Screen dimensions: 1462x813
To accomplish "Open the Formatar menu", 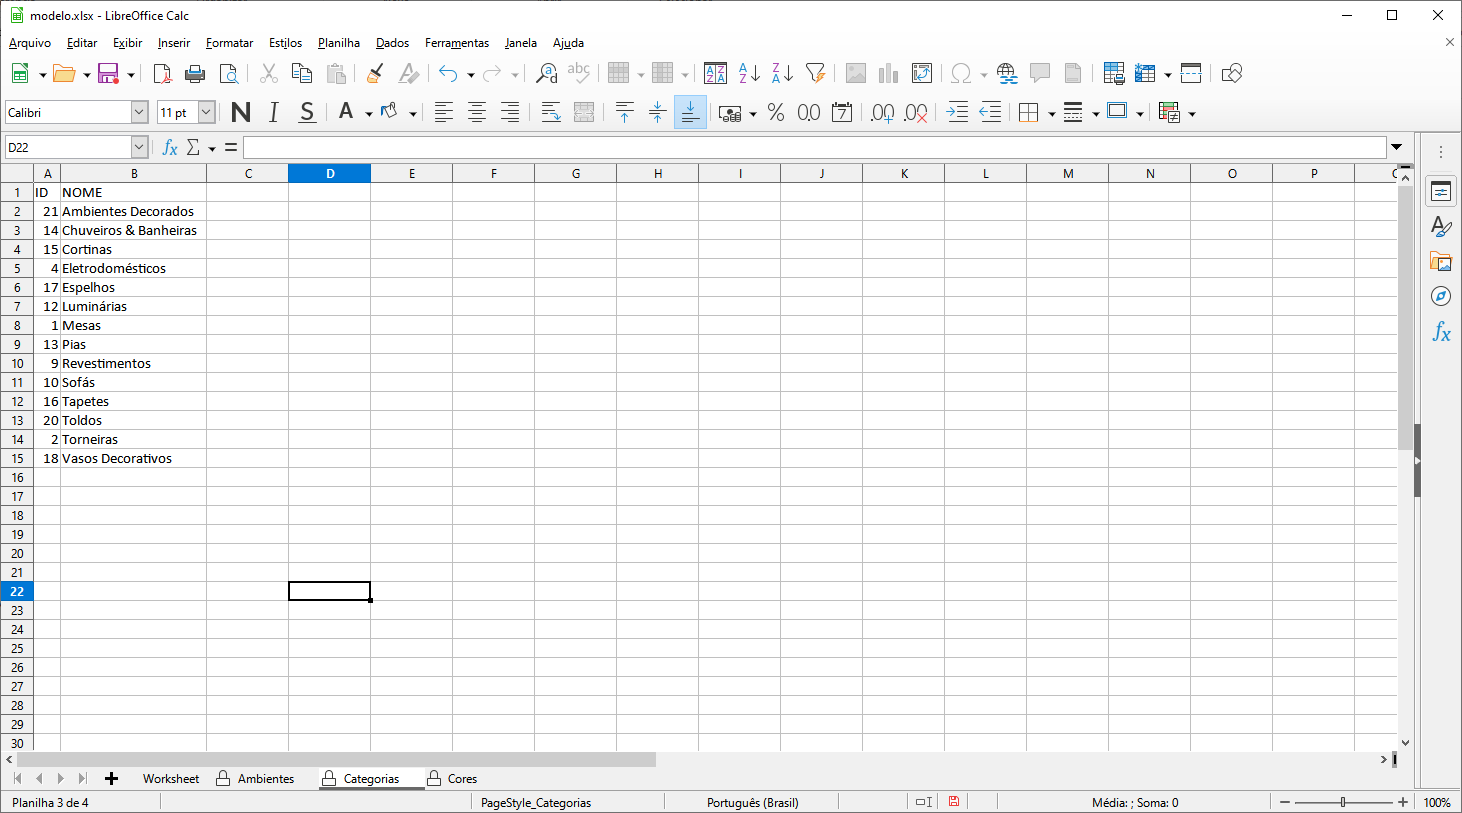I will 229,43.
